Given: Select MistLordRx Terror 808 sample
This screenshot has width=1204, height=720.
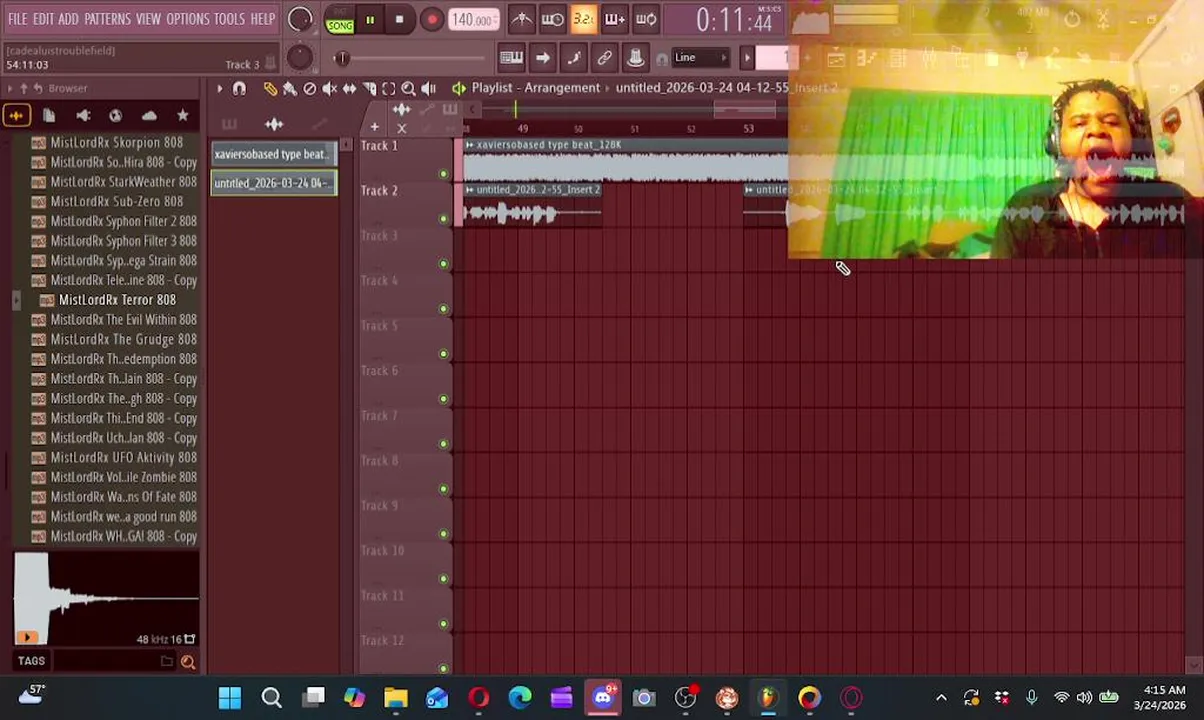Looking at the screenshot, I should [117, 300].
